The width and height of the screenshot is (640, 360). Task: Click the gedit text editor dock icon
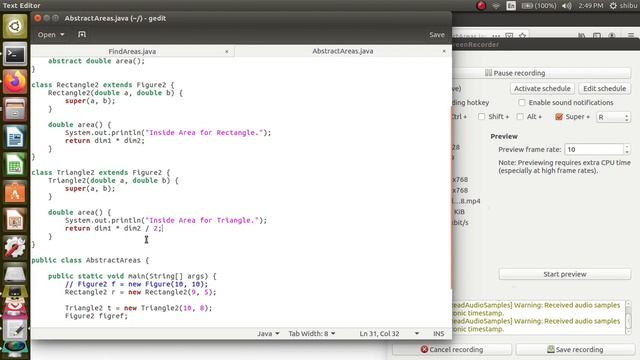[15, 330]
